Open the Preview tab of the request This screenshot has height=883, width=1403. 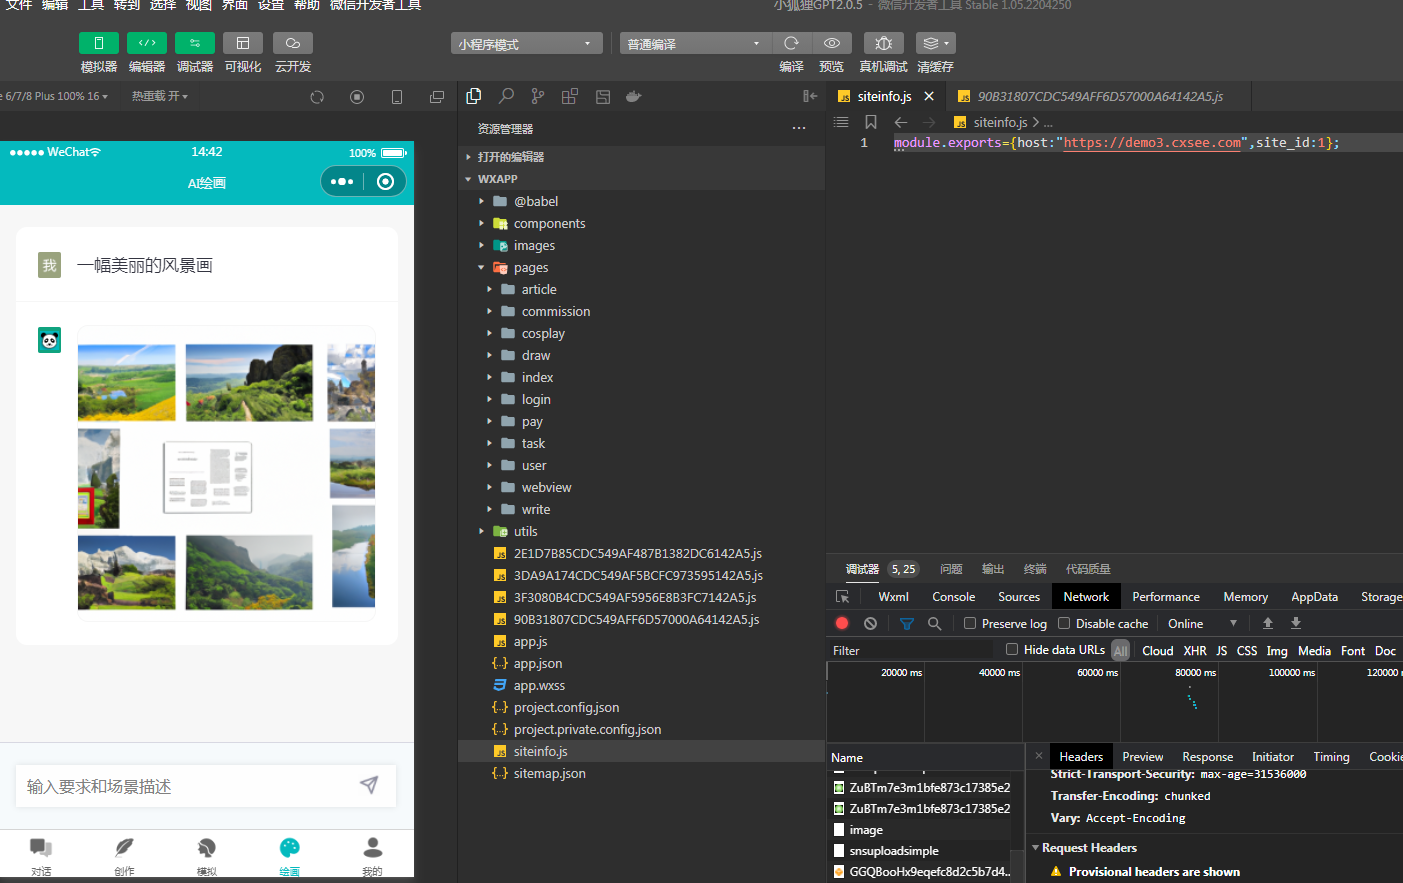pos(1142,756)
